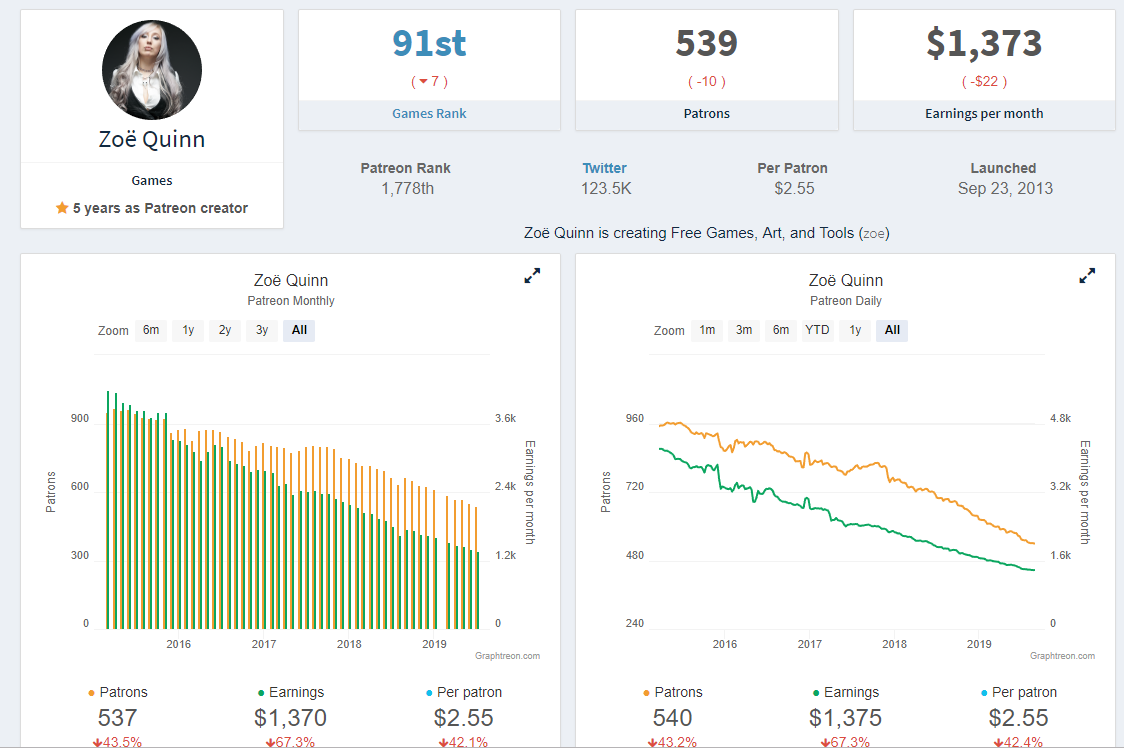Set Monthly chart zoom to 3y
The image size is (1124, 751).
click(x=262, y=330)
